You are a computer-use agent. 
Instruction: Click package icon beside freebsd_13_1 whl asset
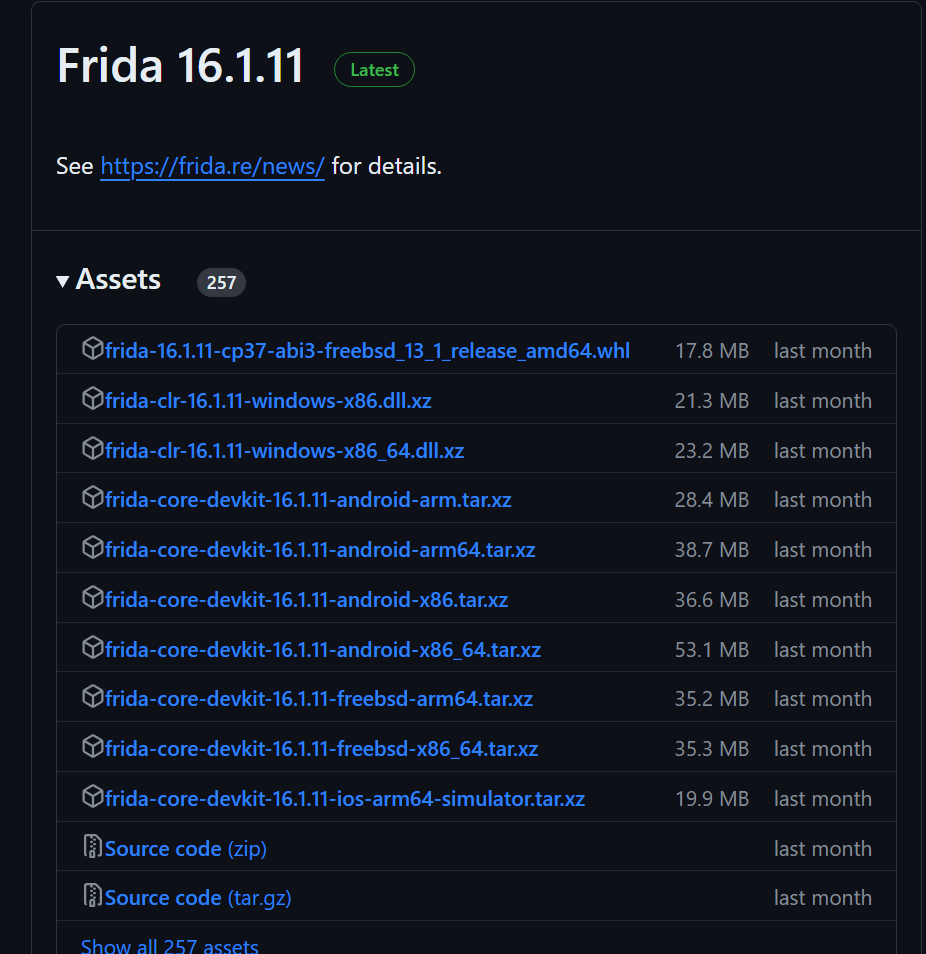(92, 349)
